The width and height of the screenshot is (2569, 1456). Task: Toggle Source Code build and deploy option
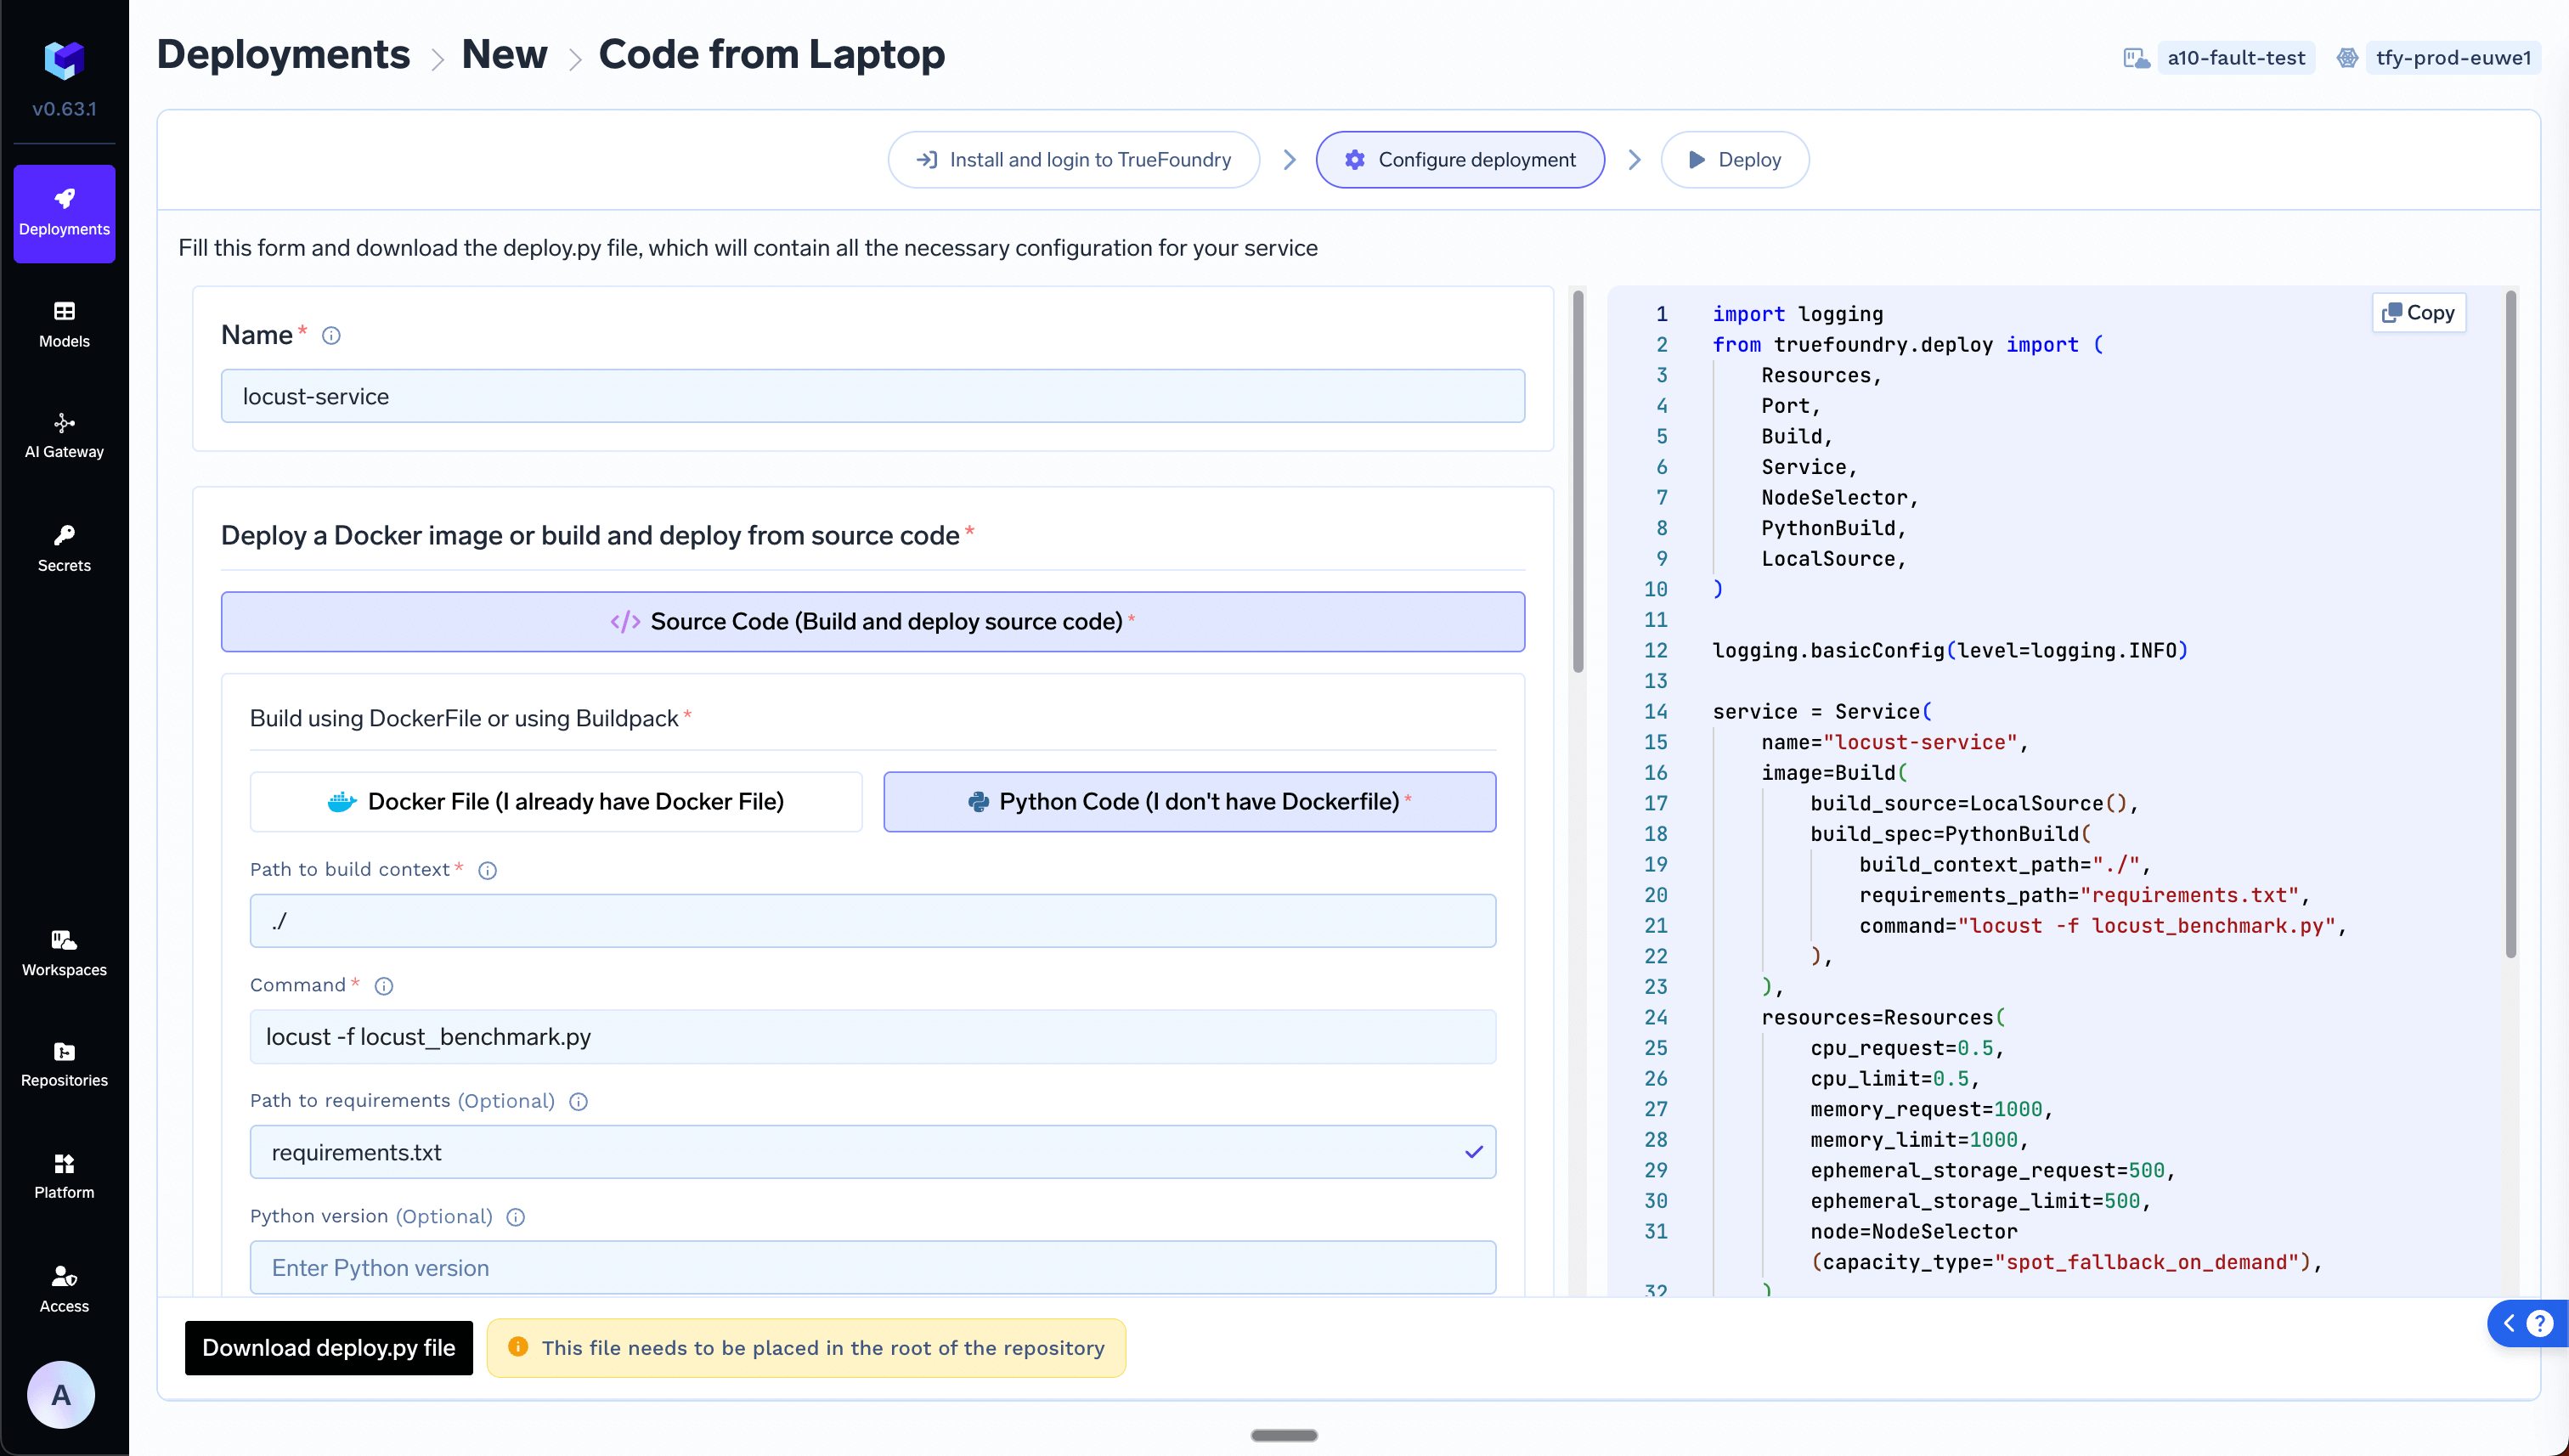click(872, 622)
